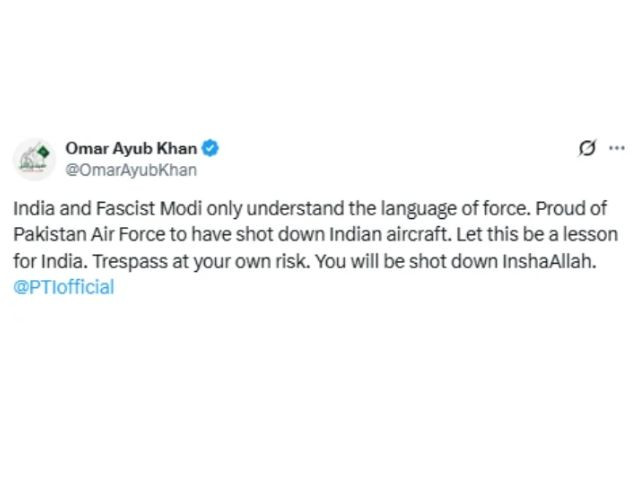The height and width of the screenshot is (480, 640).
Task: Click the words 'Proud of' in the first line
Action: 571,209
